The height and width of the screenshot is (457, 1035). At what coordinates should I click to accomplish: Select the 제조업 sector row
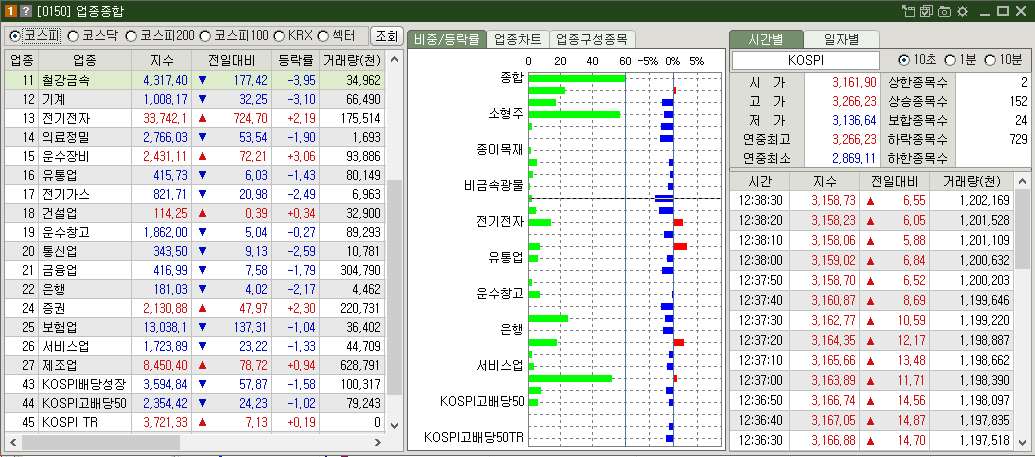pyautogui.click(x=195, y=365)
